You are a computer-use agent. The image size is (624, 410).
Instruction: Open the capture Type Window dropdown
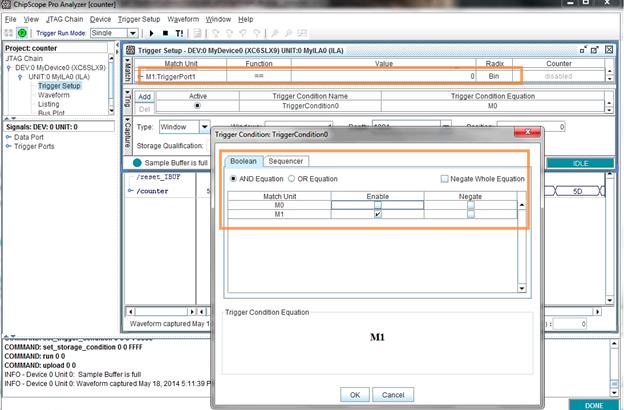205,127
